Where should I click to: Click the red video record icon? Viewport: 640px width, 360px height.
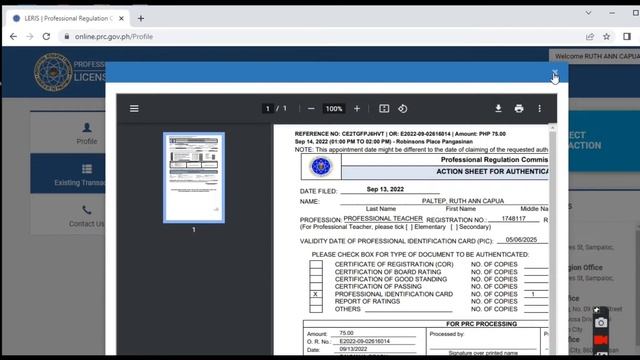click(x=601, y=340)
